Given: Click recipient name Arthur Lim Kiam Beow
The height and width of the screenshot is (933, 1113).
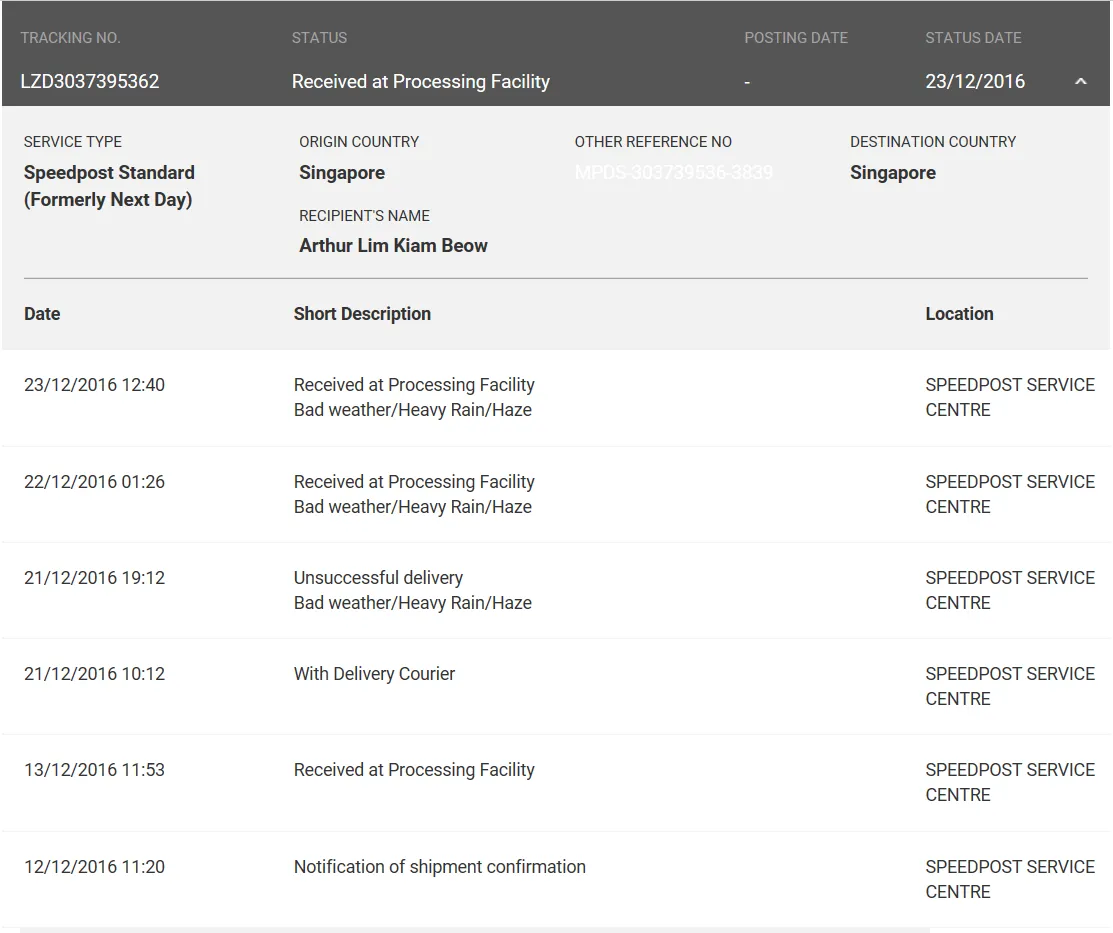Looking at the screenshot, I should [393, 246].
